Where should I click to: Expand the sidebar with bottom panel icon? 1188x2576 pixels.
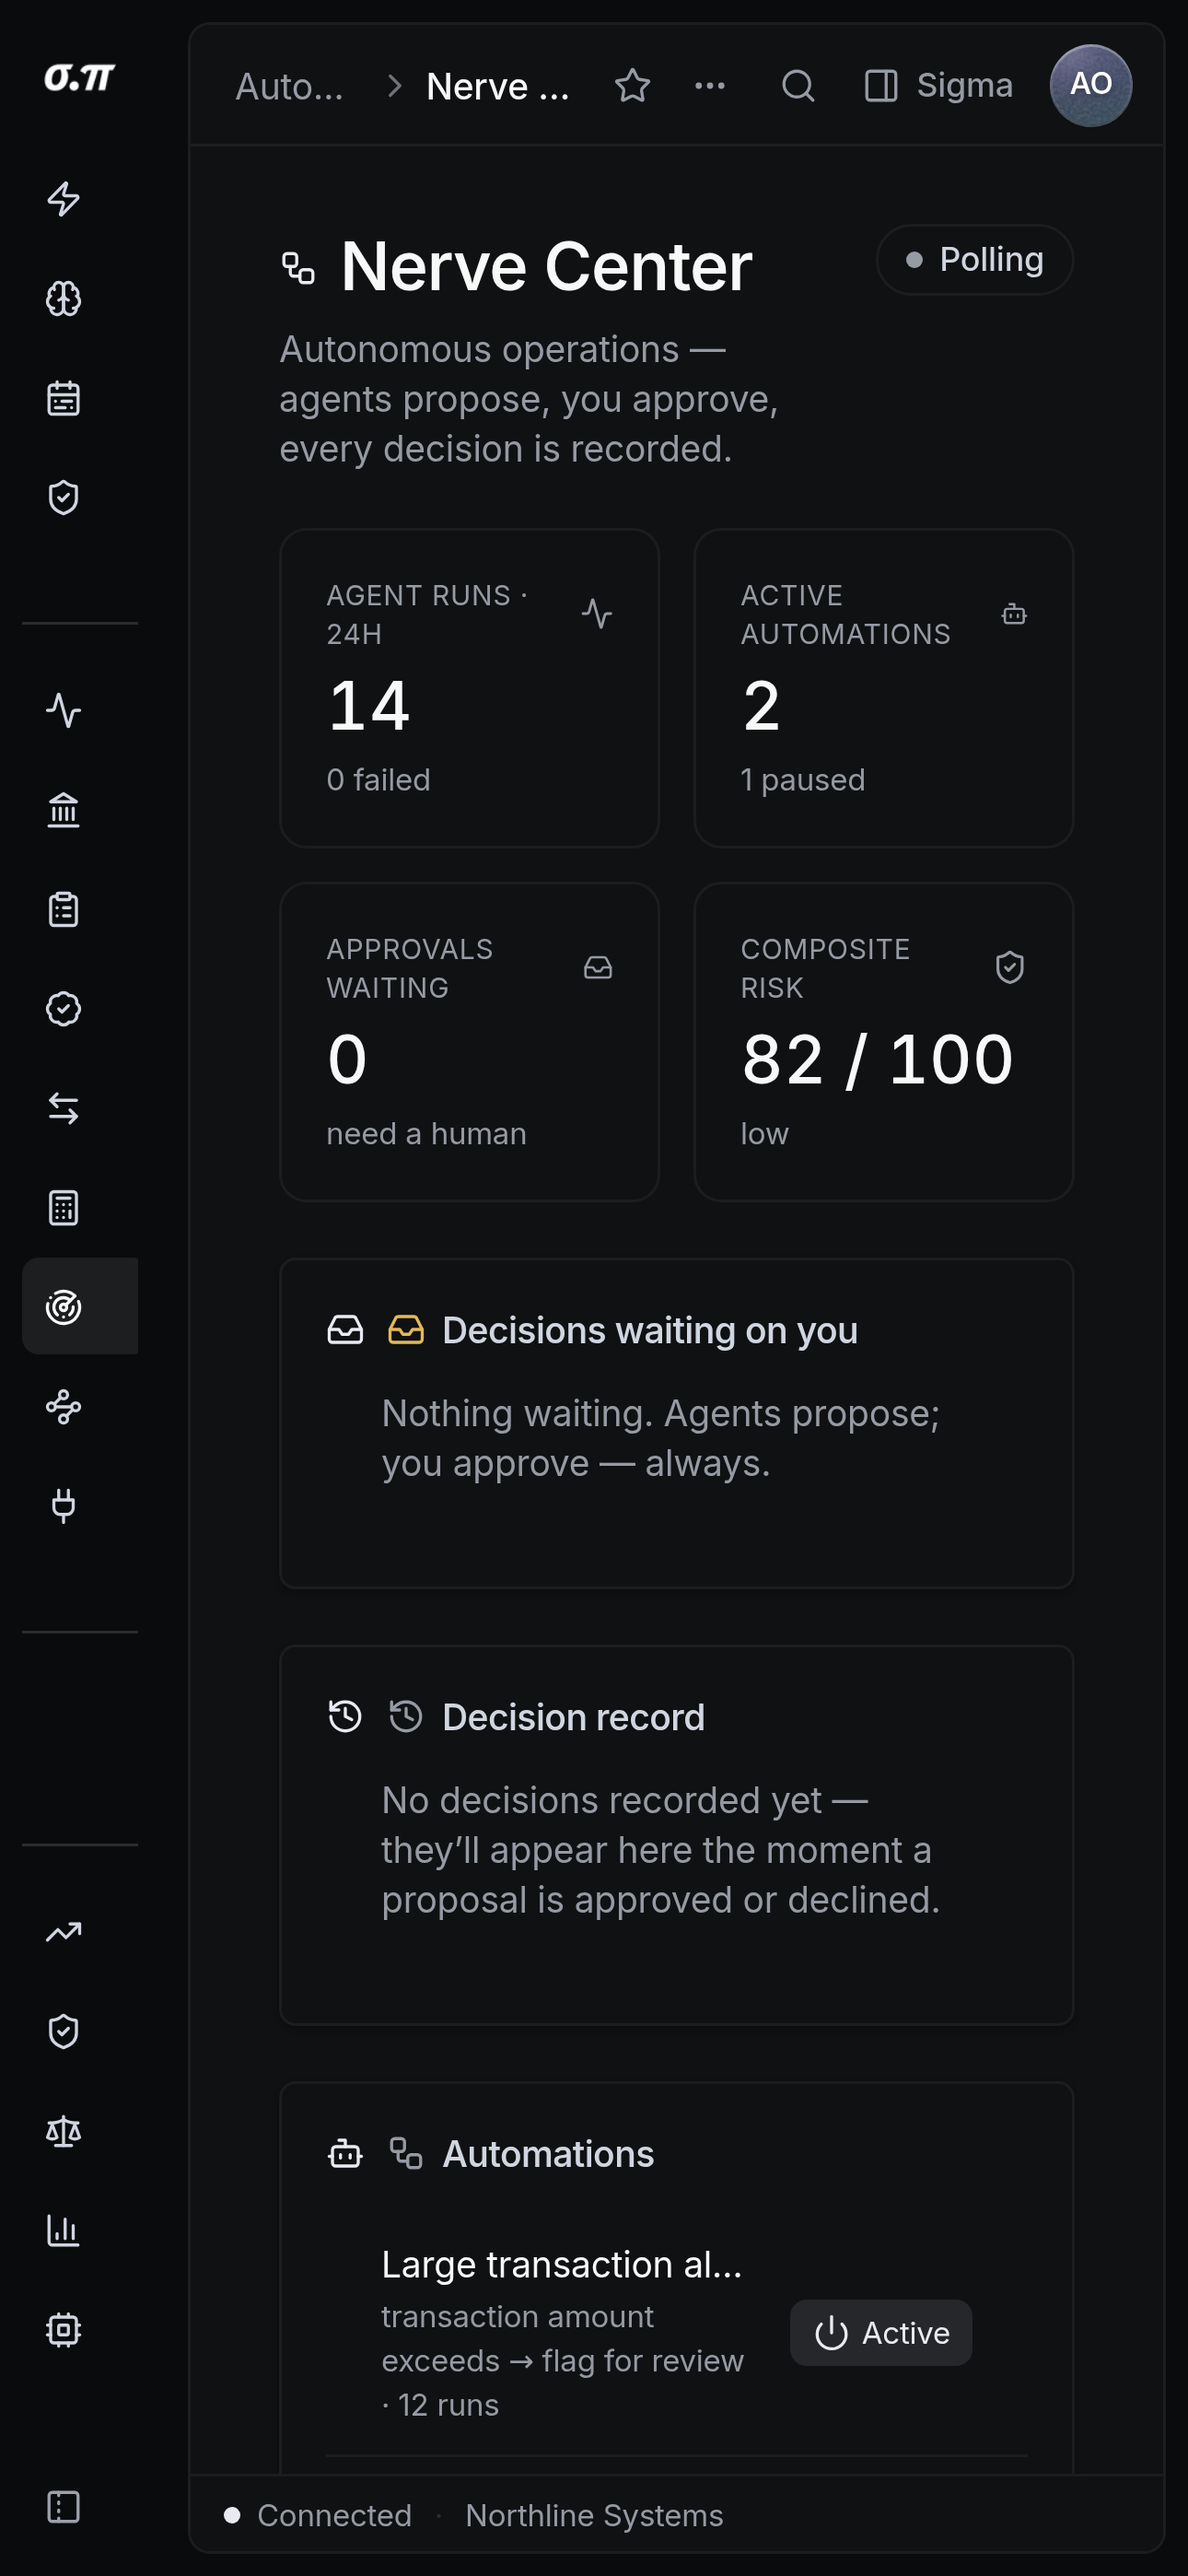point(63,2507)
